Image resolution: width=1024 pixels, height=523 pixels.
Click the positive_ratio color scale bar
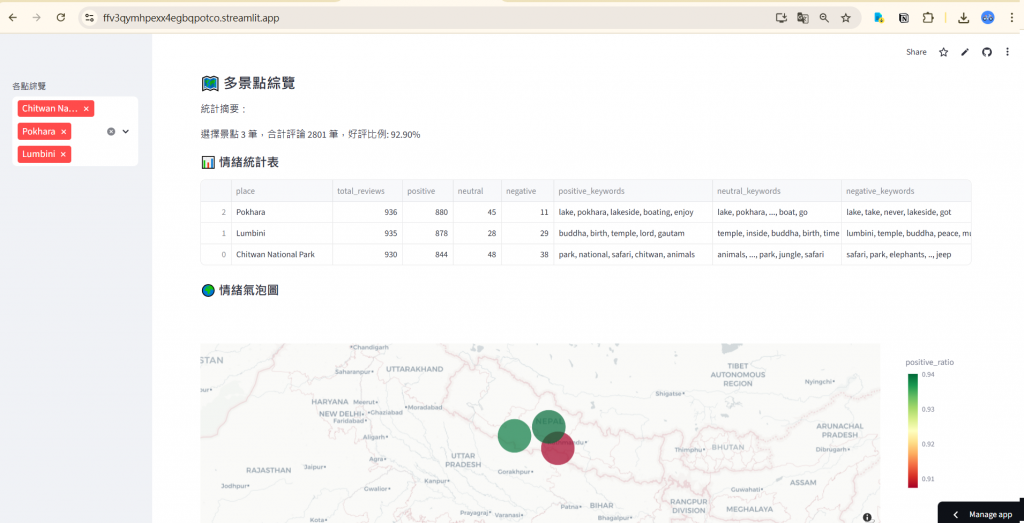click(912, 431)
